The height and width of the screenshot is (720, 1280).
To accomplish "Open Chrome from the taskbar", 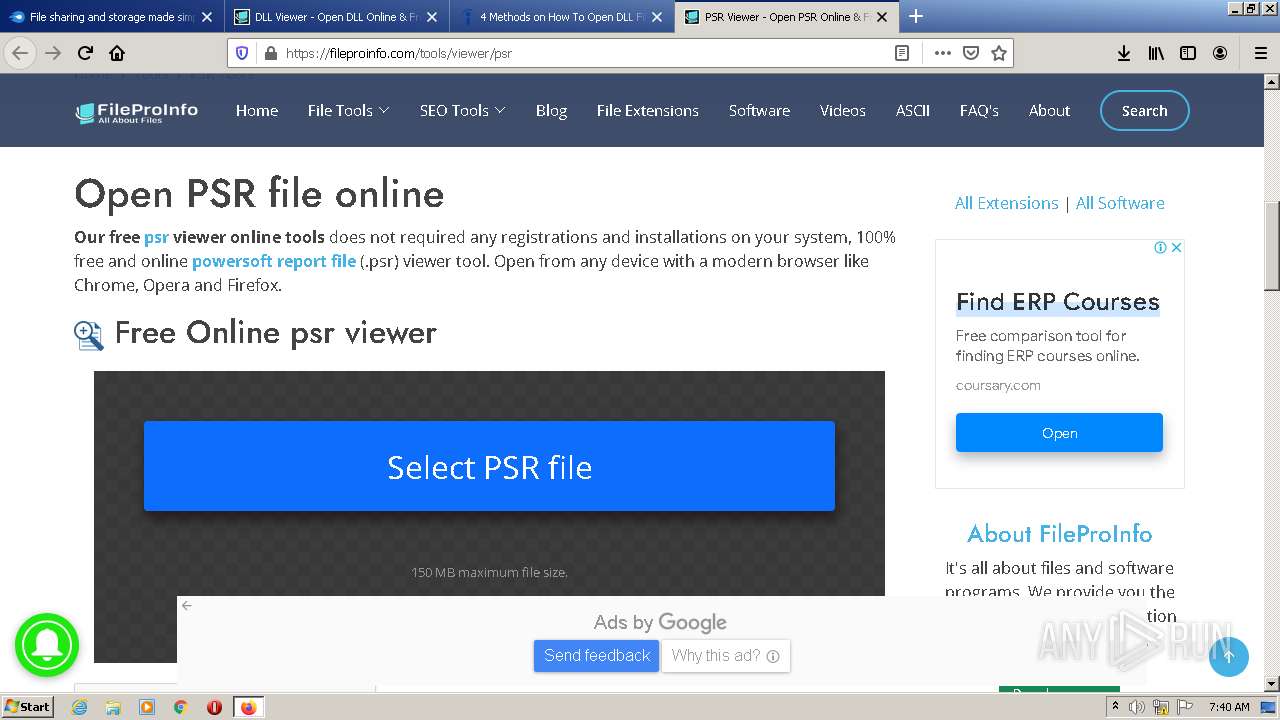I will (180, 707).
